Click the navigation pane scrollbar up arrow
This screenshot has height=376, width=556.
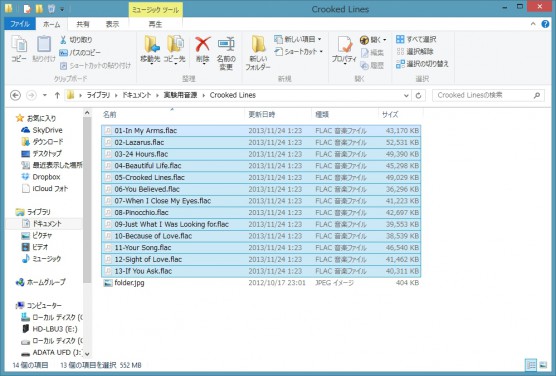tap(87, 113)
